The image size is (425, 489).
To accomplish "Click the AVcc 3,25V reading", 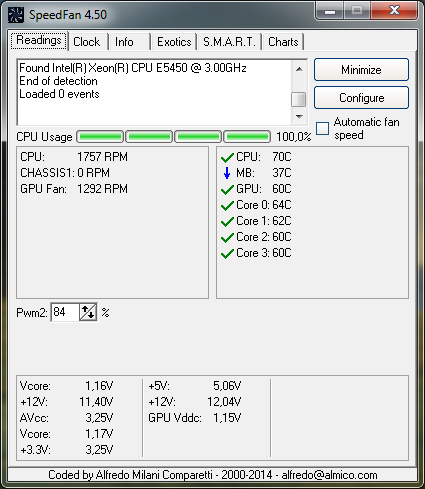I will pyautogui.click(x=67, y=418).
